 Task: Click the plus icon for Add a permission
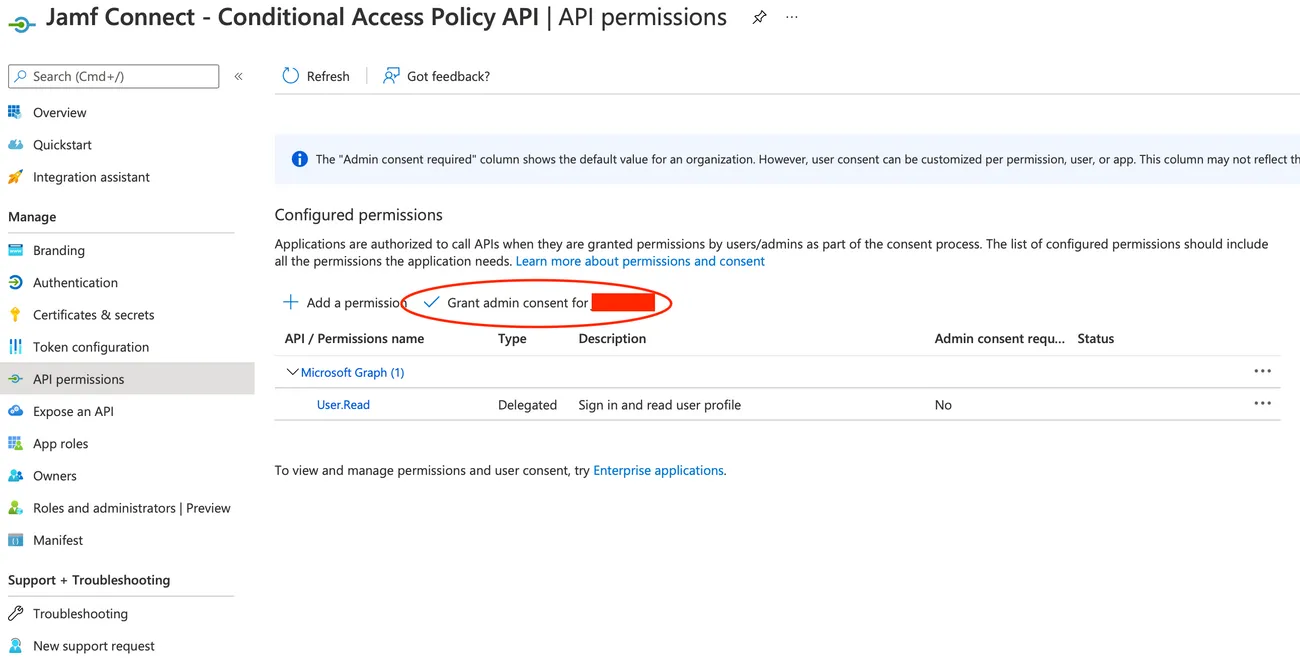pyautogui.click(x=291, y=302)
